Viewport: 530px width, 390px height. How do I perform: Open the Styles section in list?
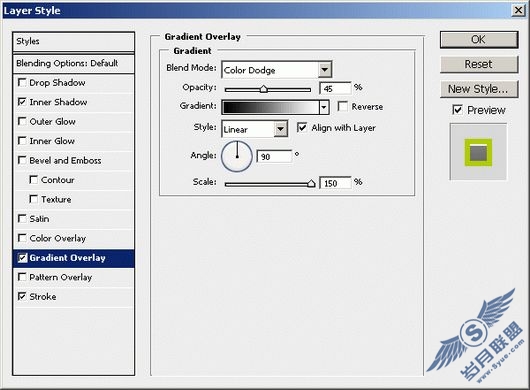73,42
